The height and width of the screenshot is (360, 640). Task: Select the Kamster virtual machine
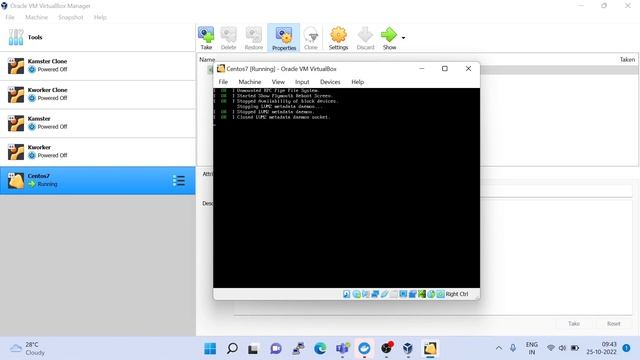98,123
